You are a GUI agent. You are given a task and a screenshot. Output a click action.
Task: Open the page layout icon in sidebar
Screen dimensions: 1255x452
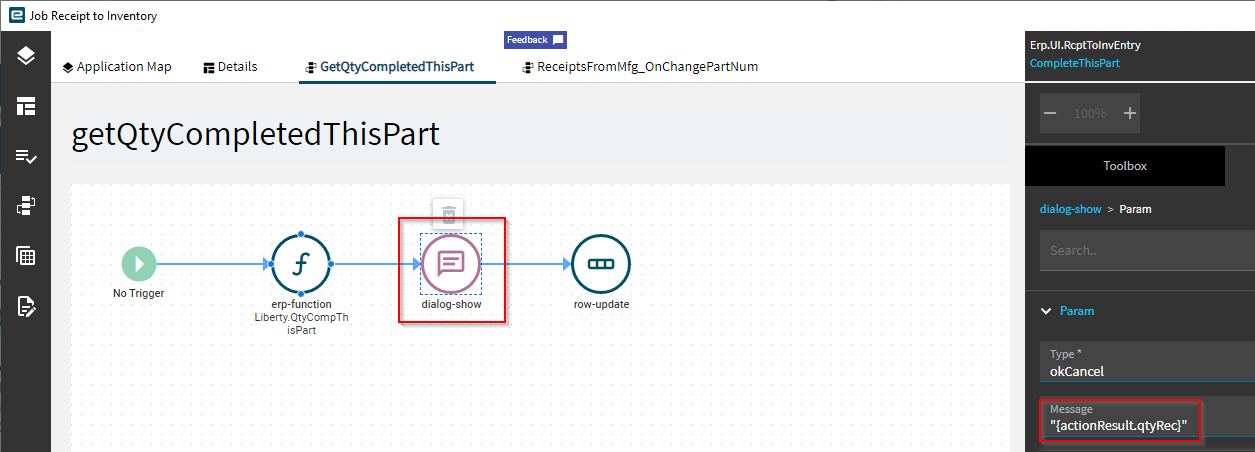pos(26,105)
